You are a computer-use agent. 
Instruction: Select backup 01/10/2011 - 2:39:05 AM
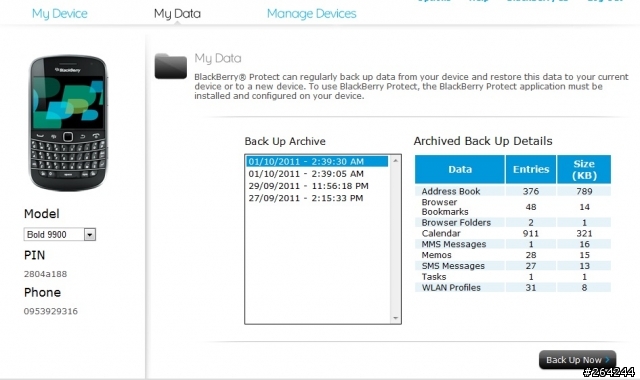tap(306, 174)
